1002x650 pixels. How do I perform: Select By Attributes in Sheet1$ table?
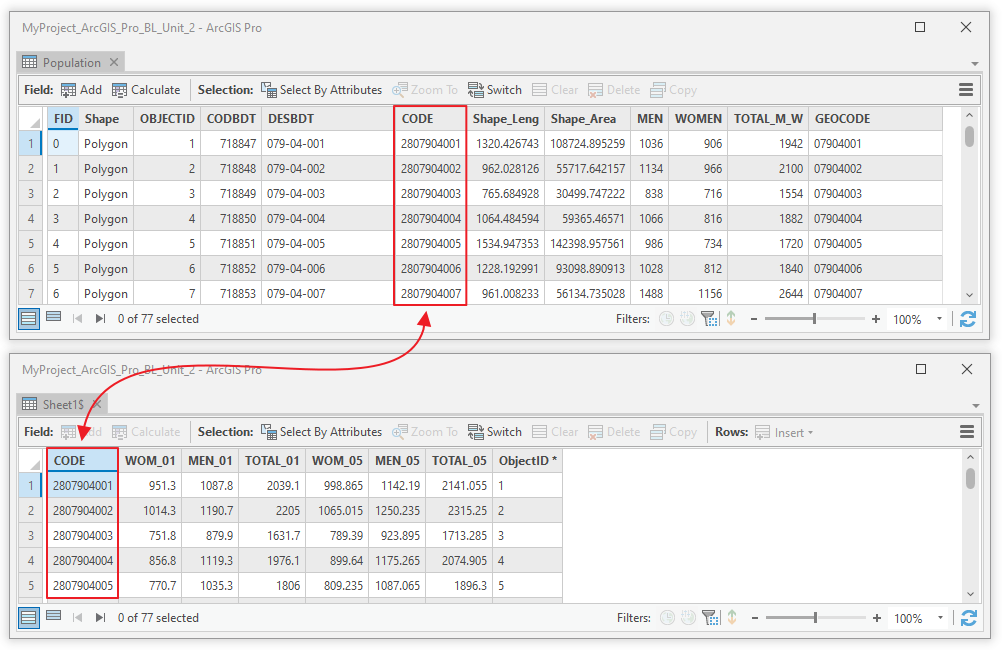coord(321,432)
